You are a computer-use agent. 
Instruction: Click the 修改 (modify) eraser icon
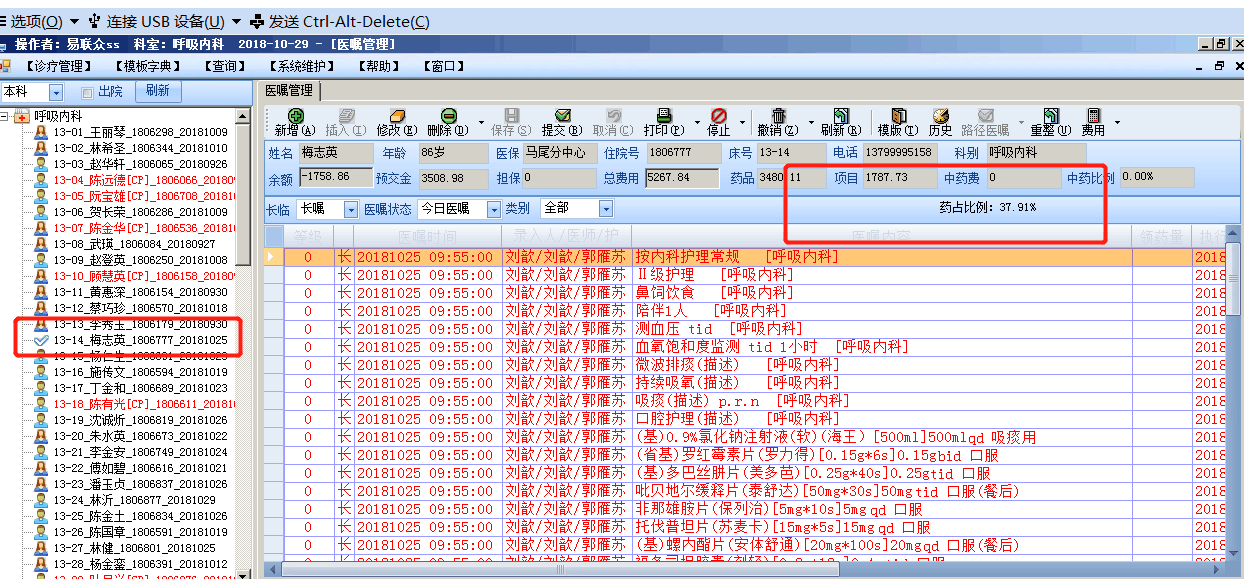tap(397, 116)
